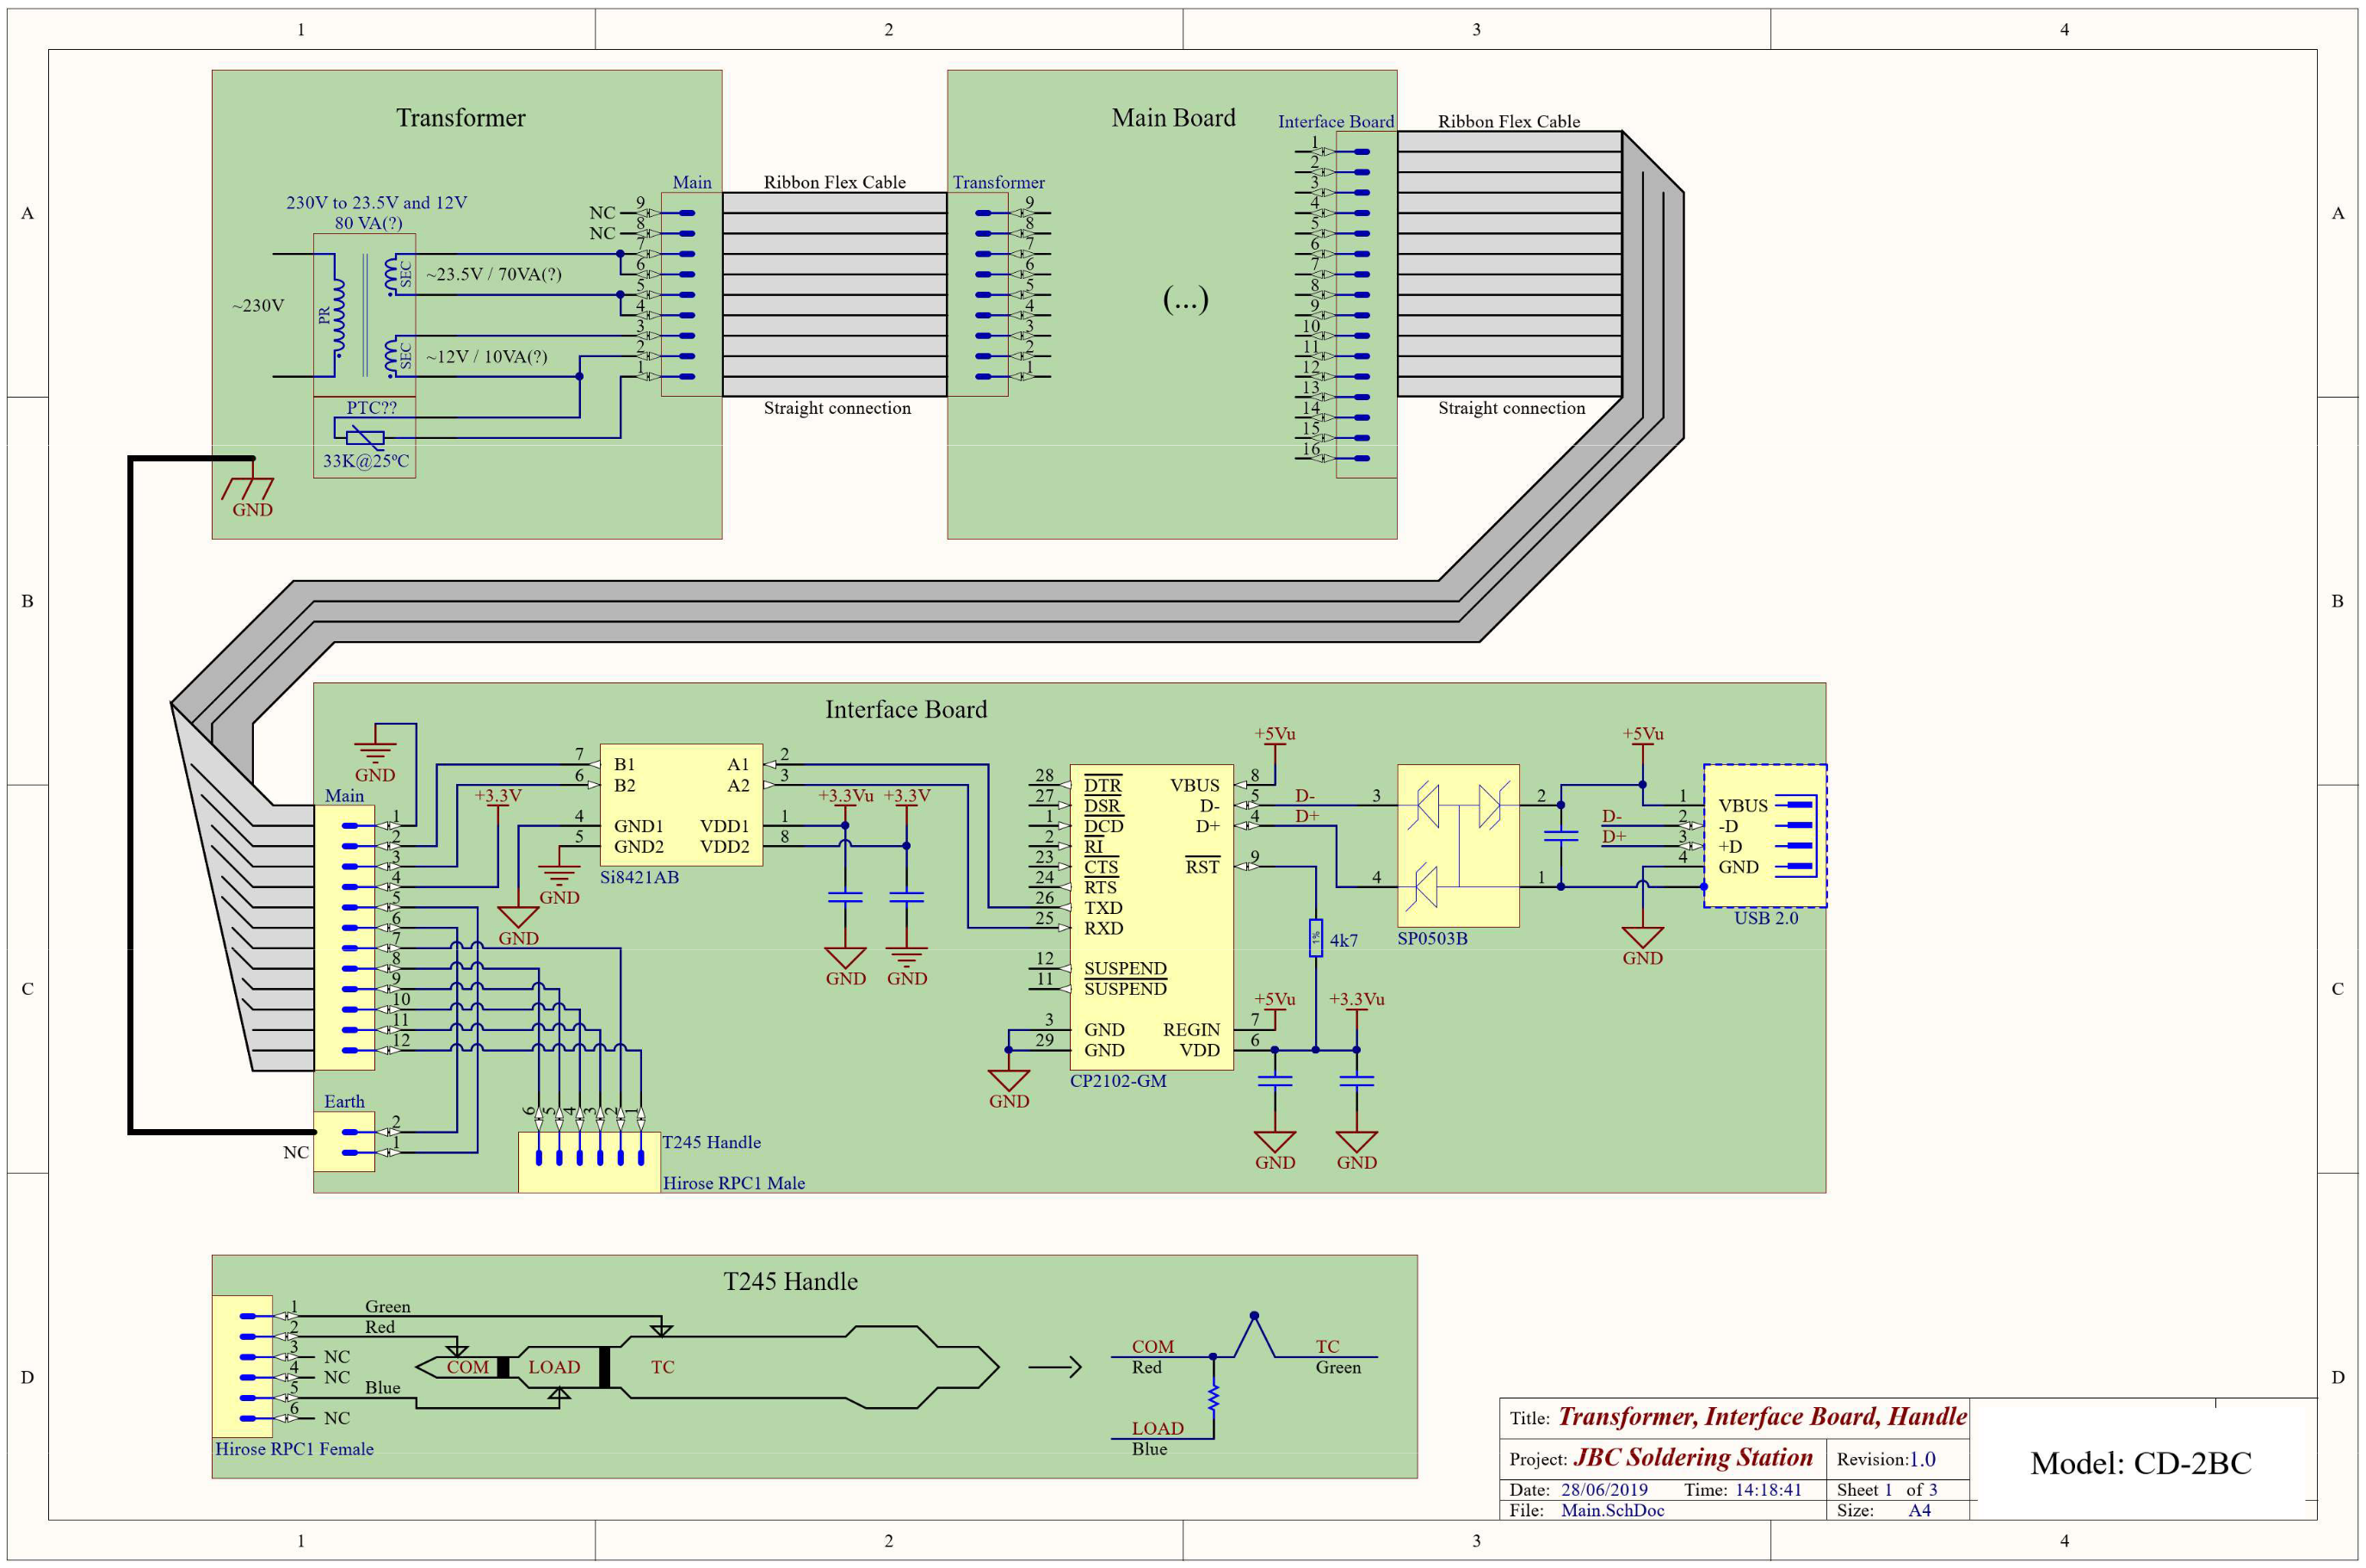This screenshot has width=2366, height=1568.
Task: Click the Transformer block title
Action: (x=460, y=118)
